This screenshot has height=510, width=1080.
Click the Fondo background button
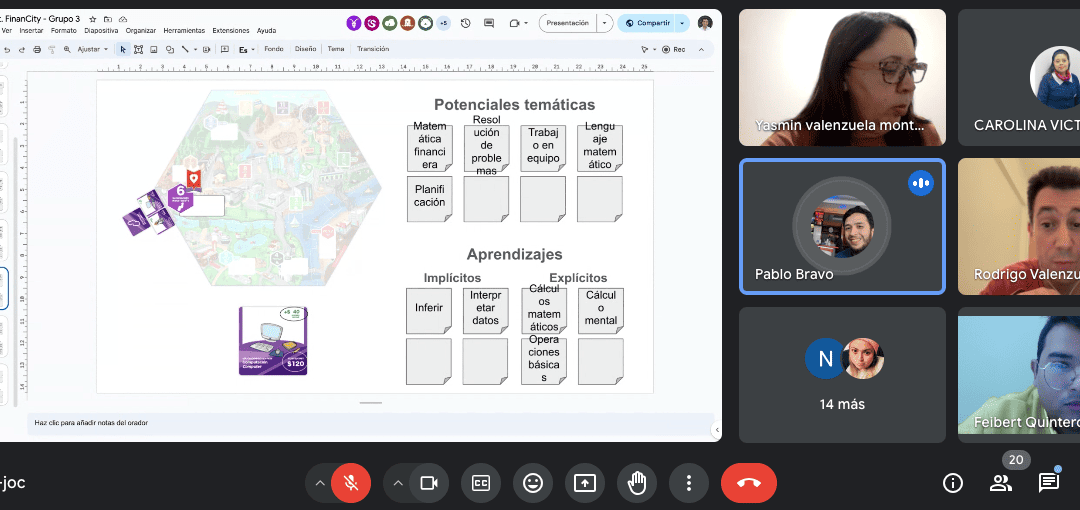[273, 49]
